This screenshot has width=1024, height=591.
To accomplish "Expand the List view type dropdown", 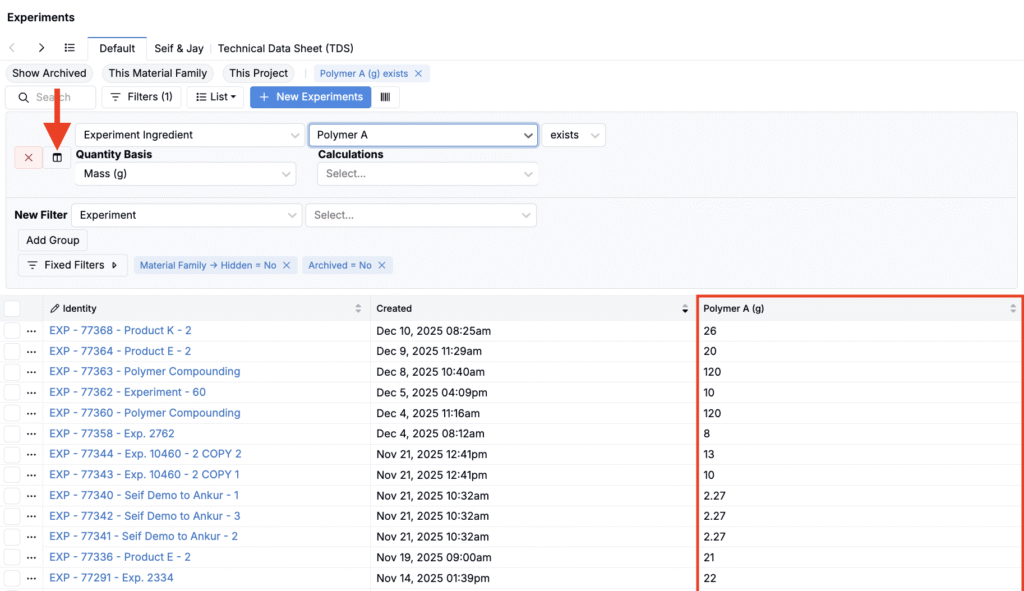I will point(216,97).
